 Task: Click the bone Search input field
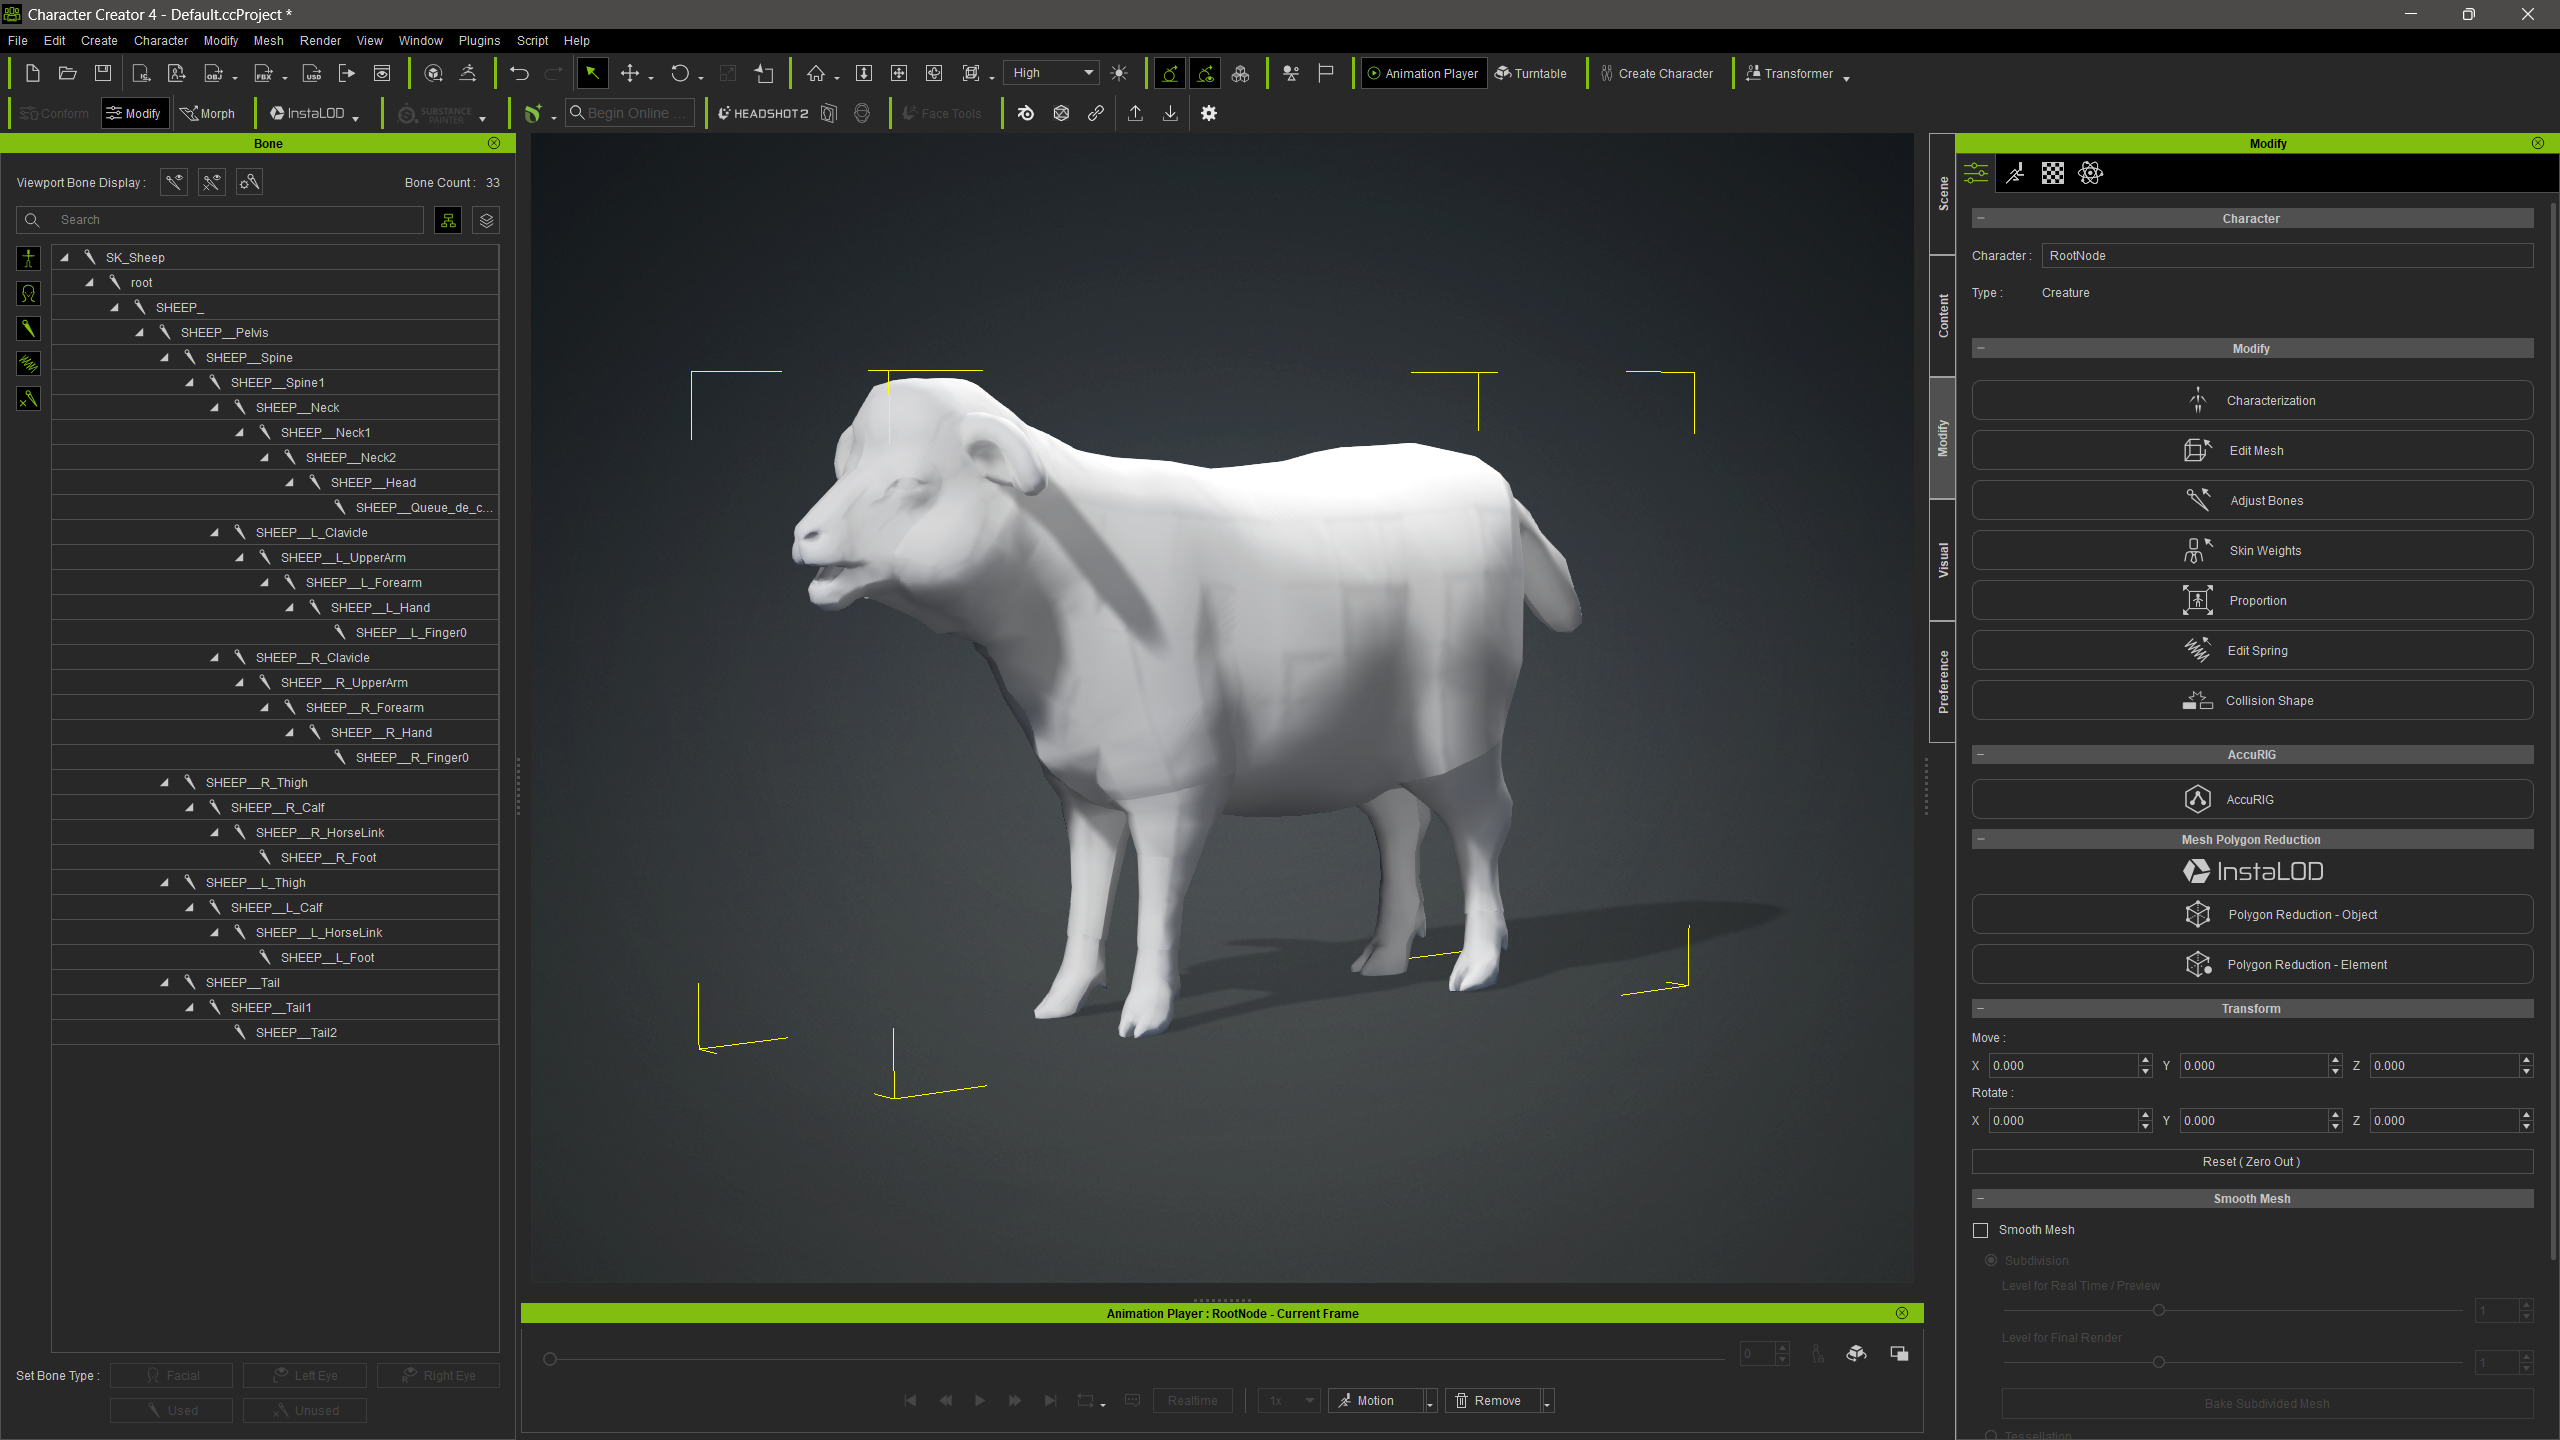click(220, 220)
